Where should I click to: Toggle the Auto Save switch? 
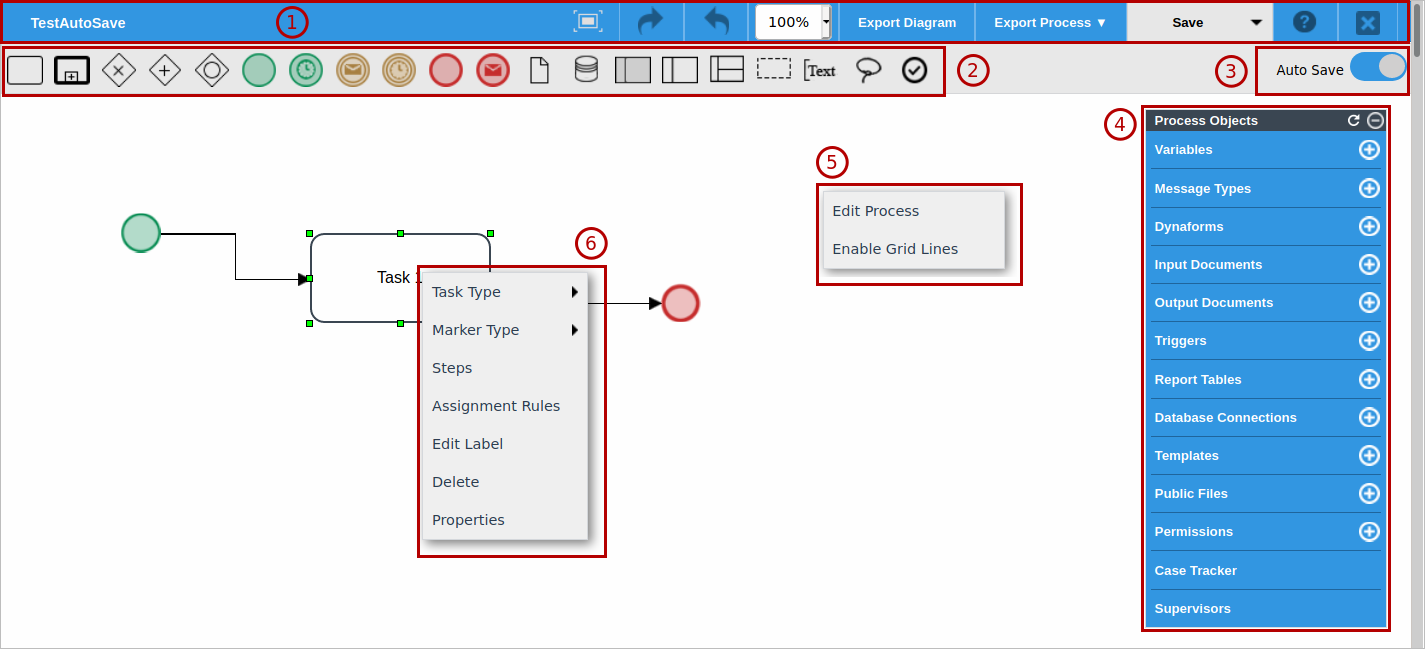(1378, 68)
